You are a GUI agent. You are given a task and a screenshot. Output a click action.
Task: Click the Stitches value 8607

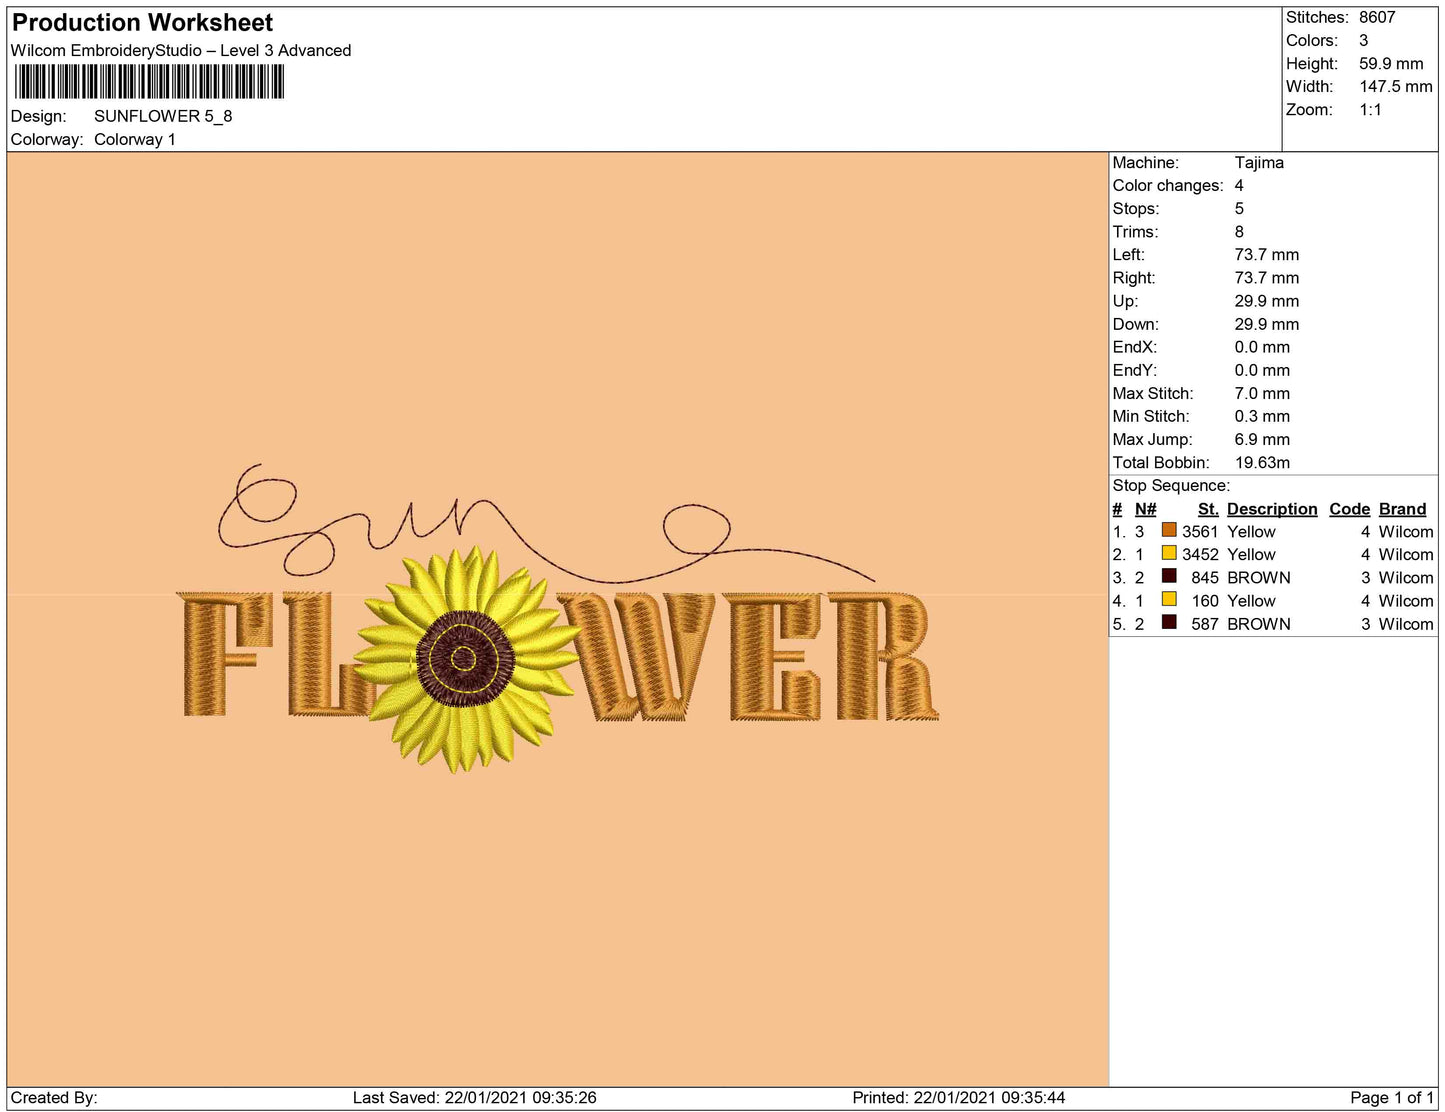(x=1376, y=17)
